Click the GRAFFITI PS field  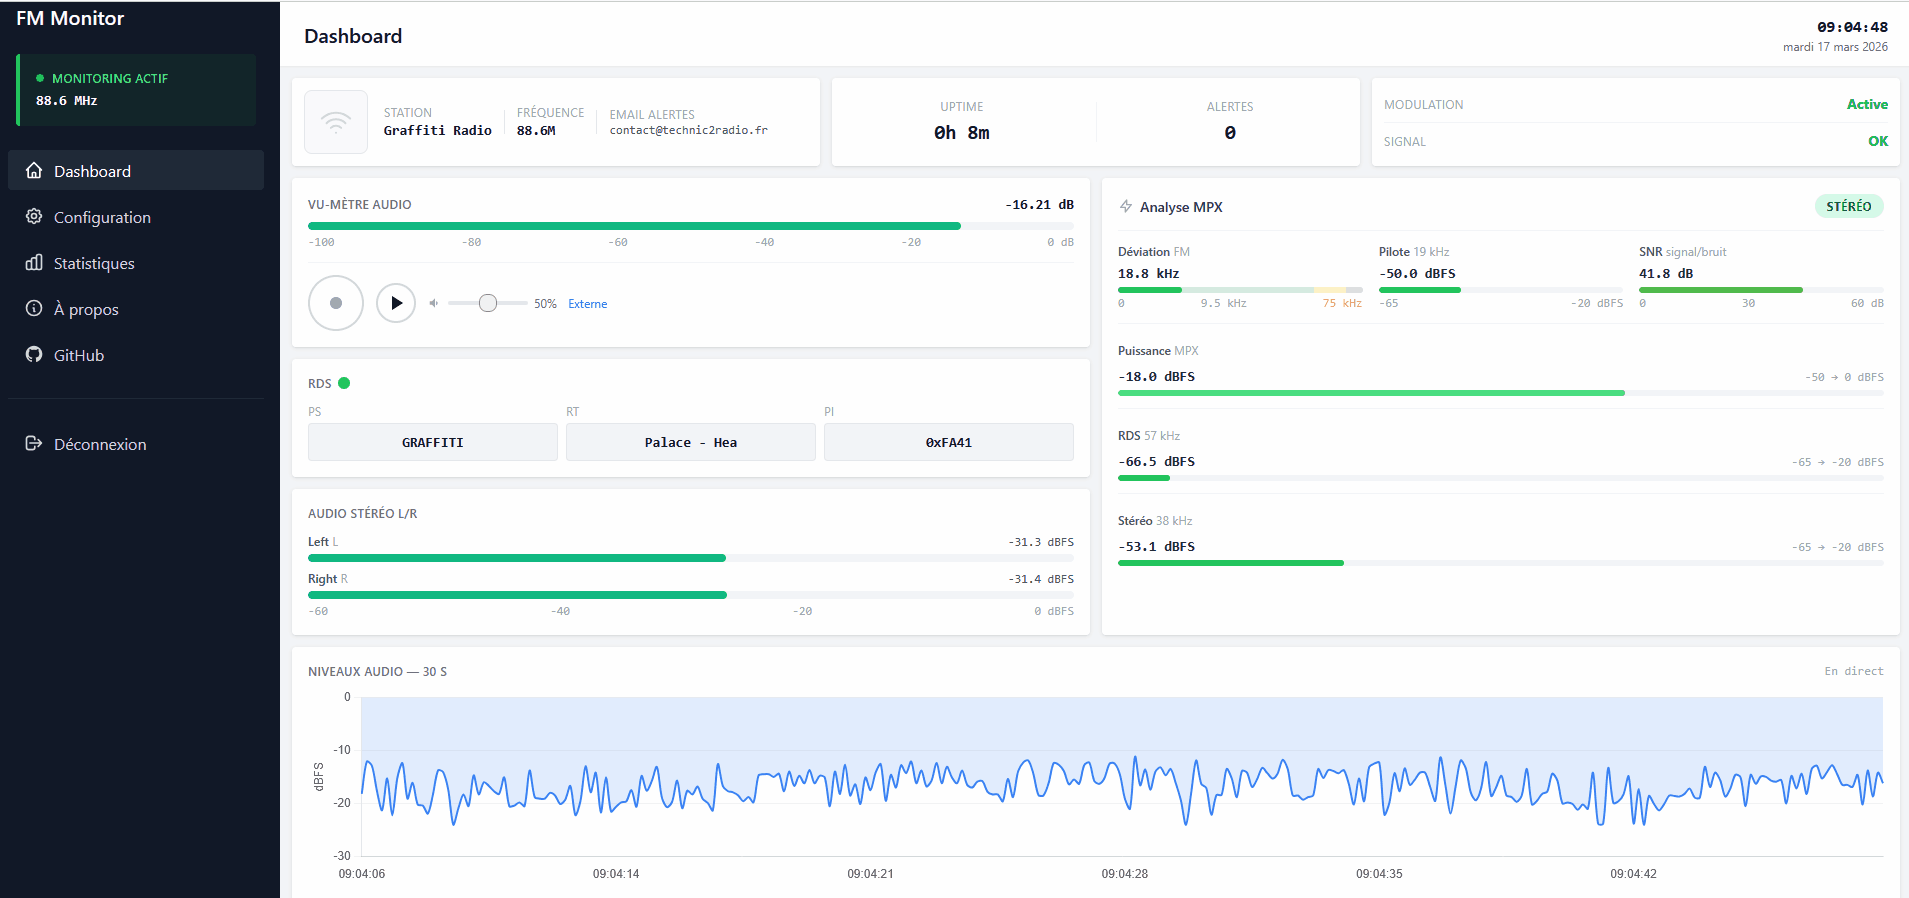coord(433,442)
